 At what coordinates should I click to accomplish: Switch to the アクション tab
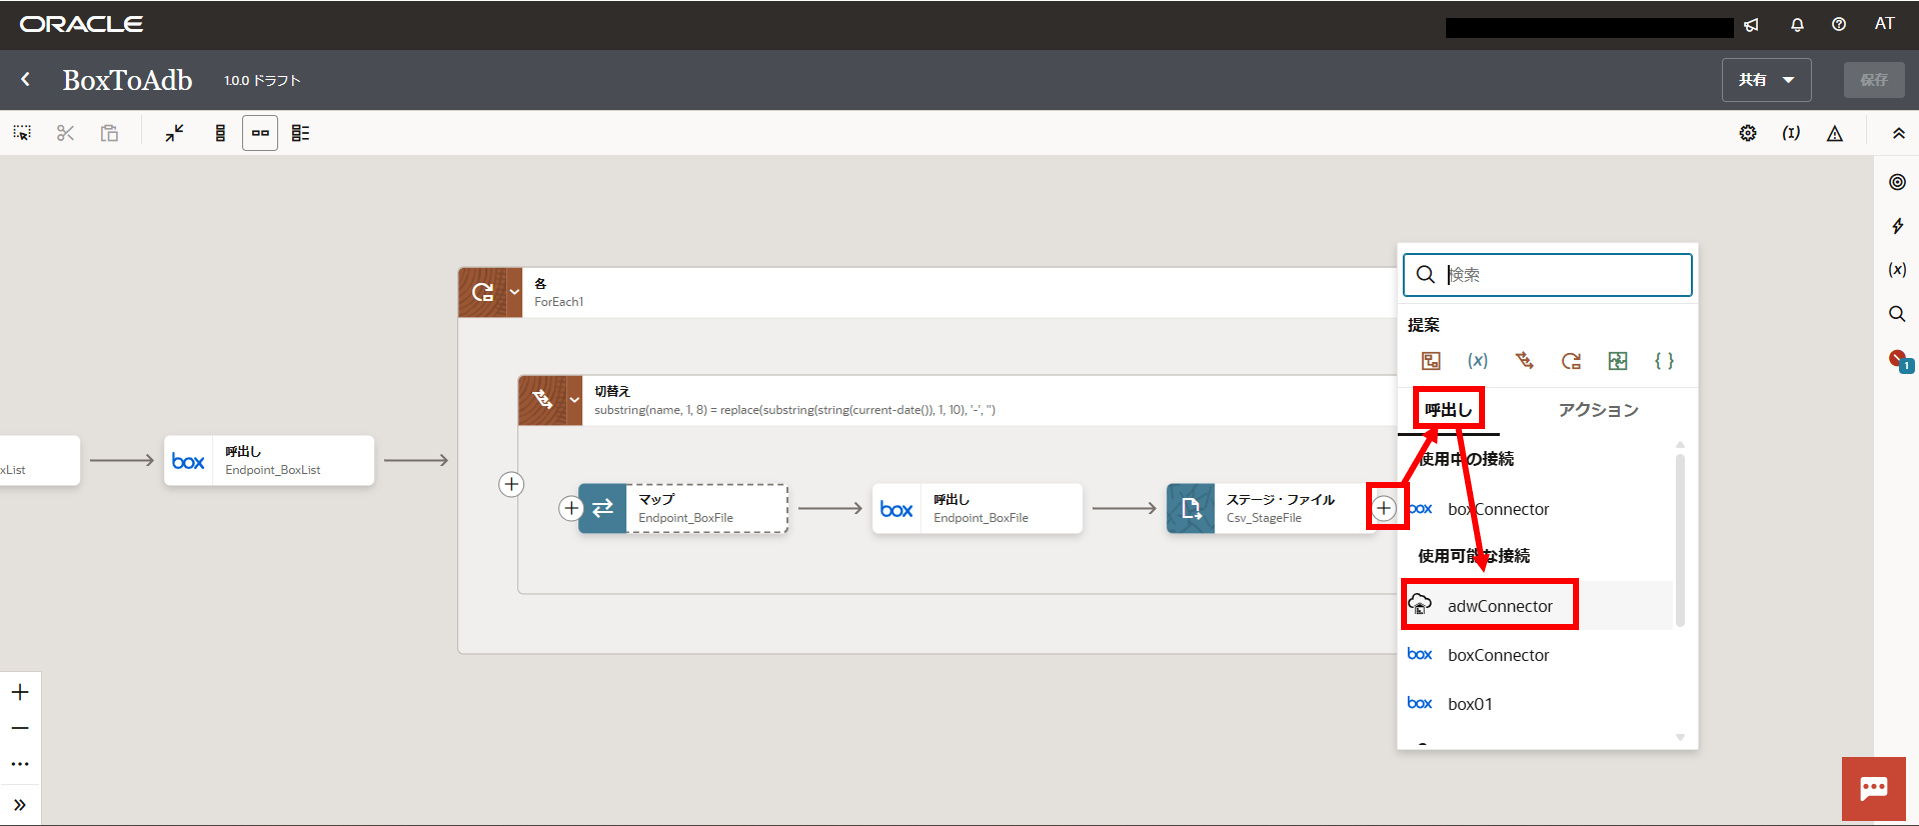(x=1598, y=410)
